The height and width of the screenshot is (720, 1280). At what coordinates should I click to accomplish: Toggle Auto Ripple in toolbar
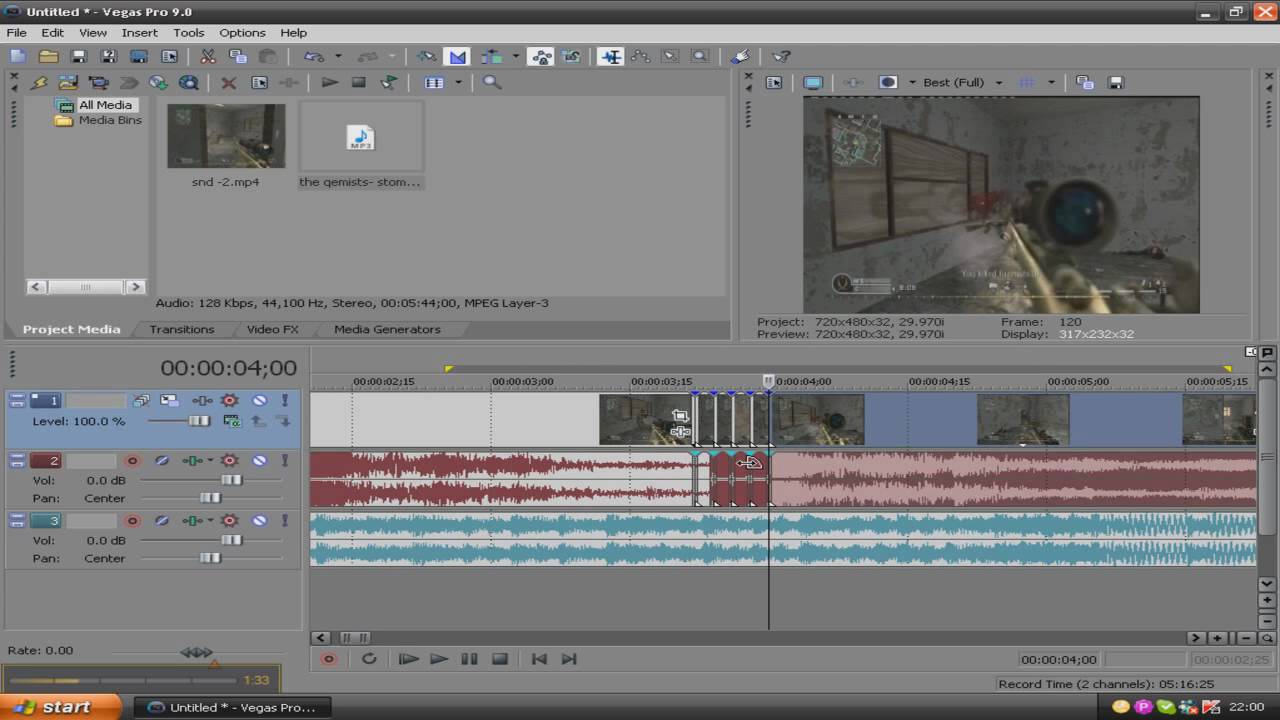[490, 57]
